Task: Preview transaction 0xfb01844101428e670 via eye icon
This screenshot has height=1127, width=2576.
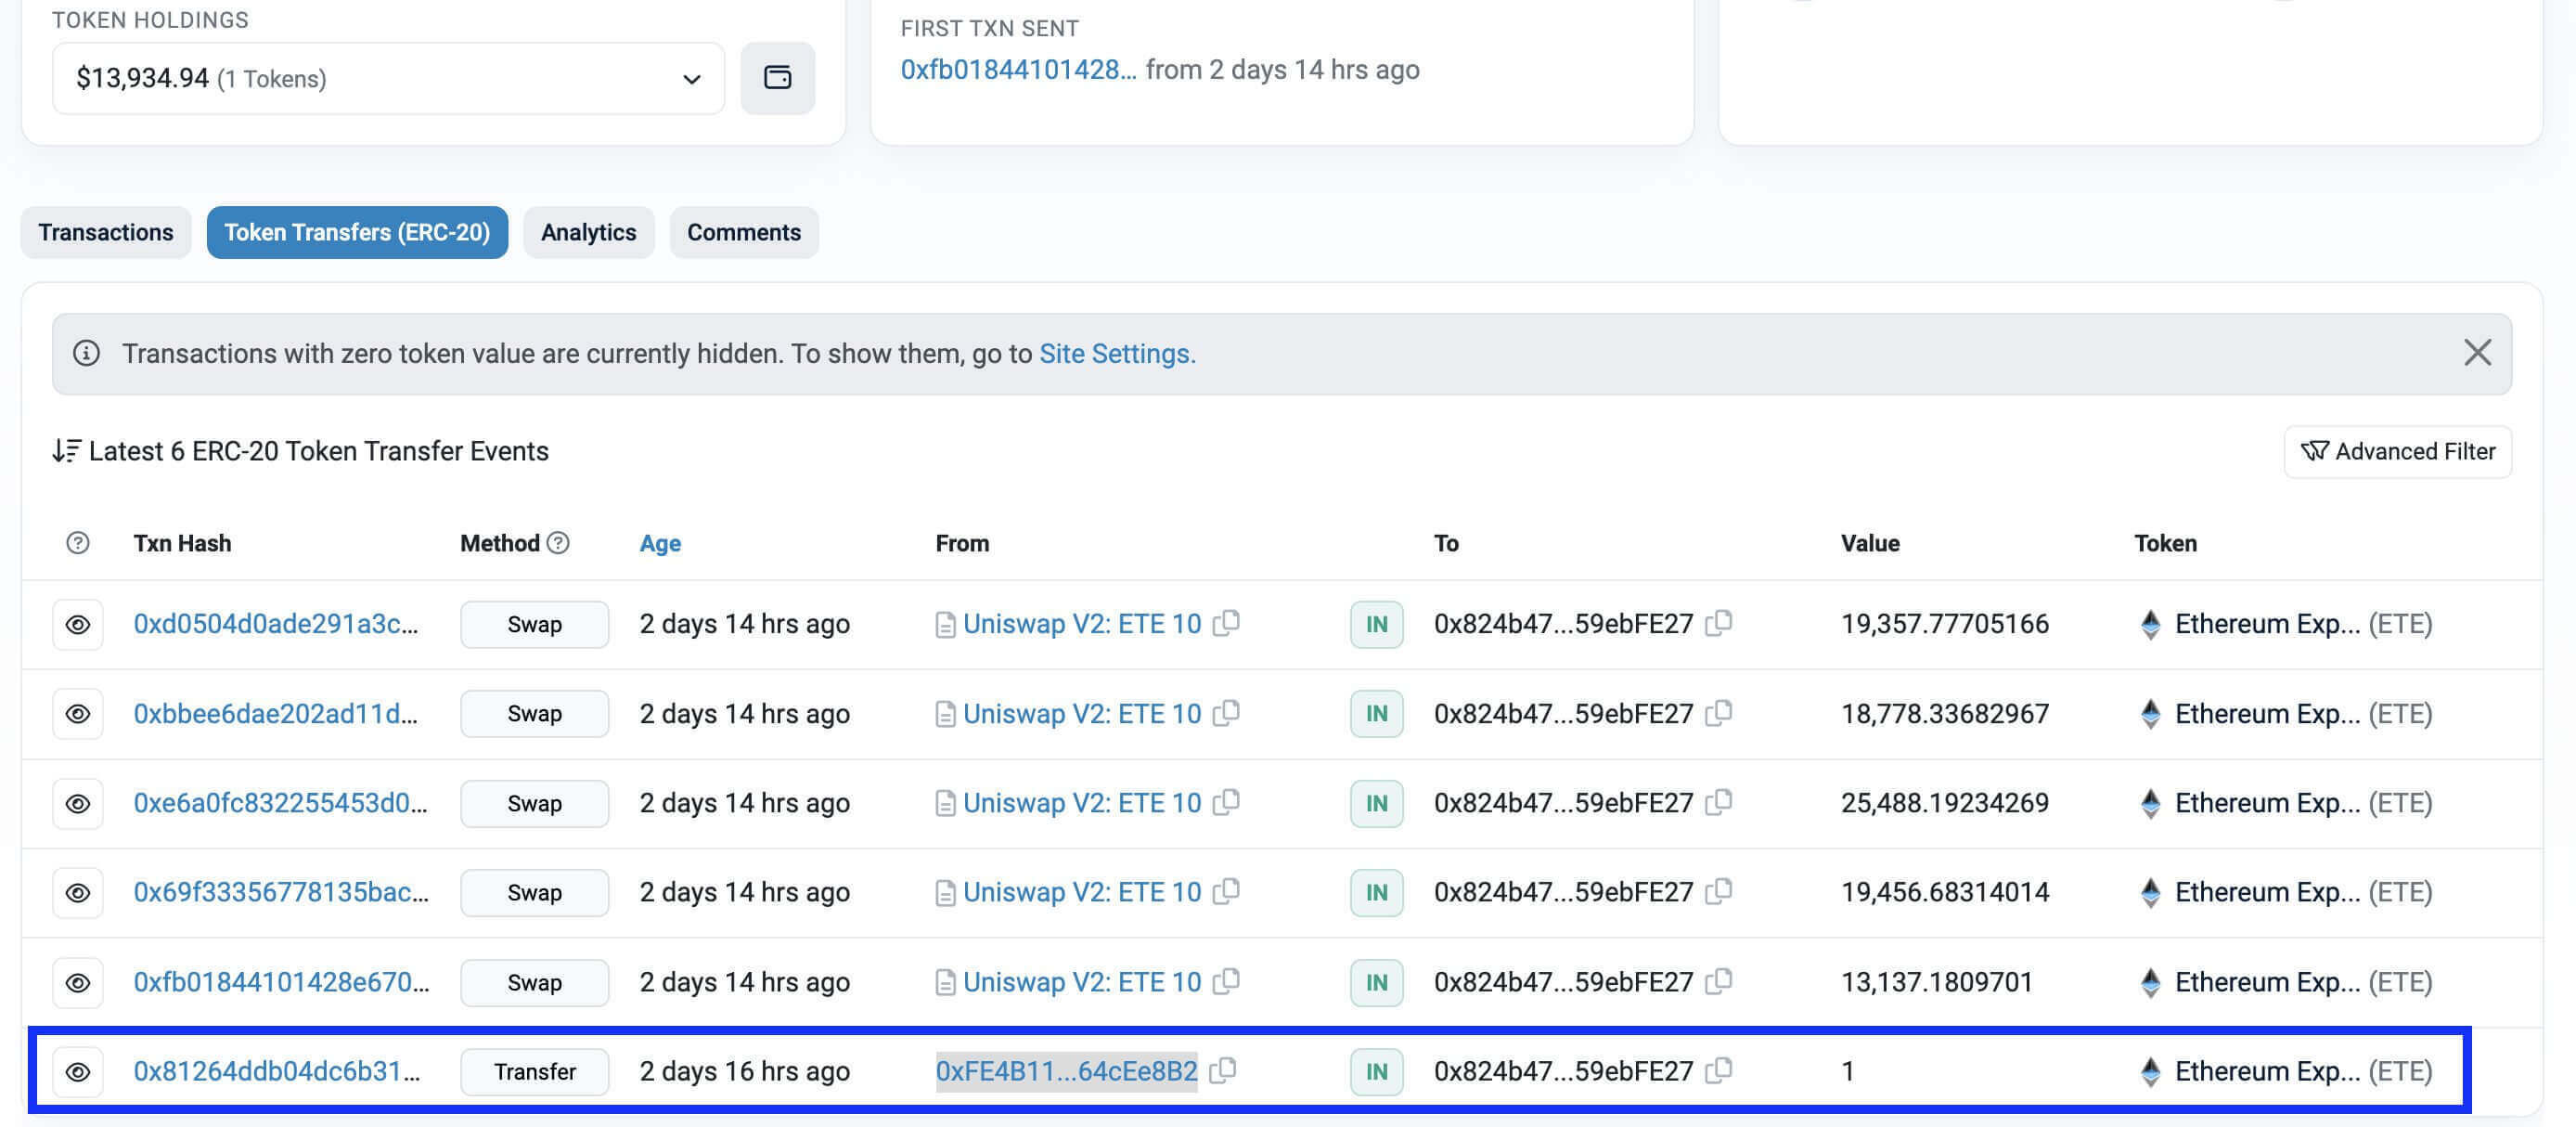Action: coord(78,983)
